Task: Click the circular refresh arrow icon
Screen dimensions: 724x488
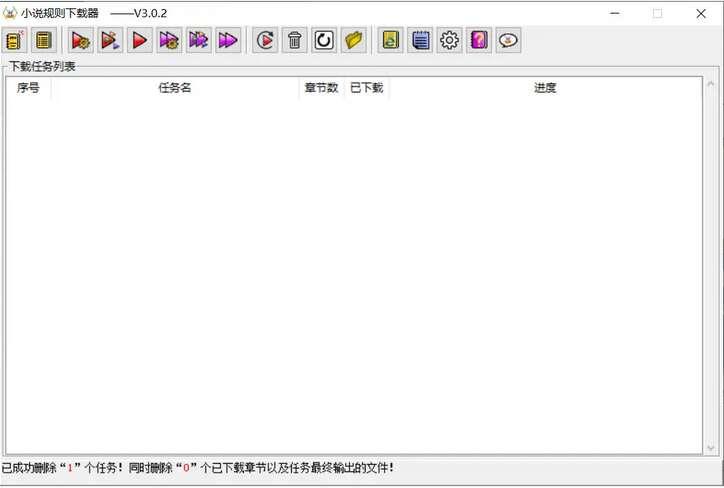Action: [x=324, y=40]
